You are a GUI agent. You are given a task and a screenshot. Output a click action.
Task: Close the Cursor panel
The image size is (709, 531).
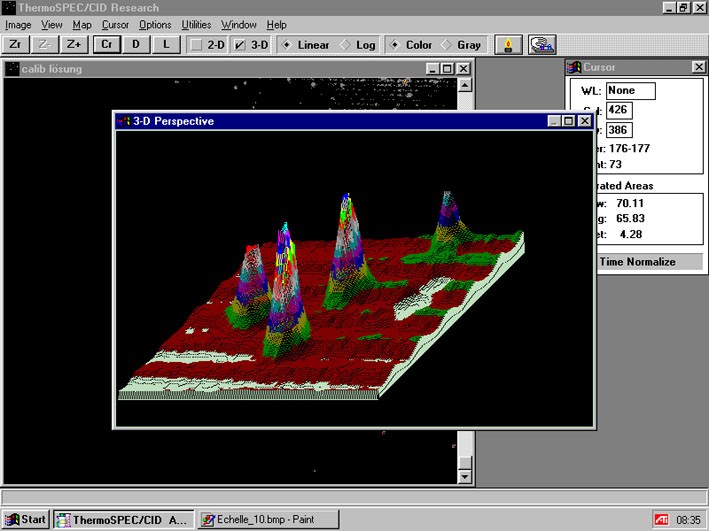point(699,67)
